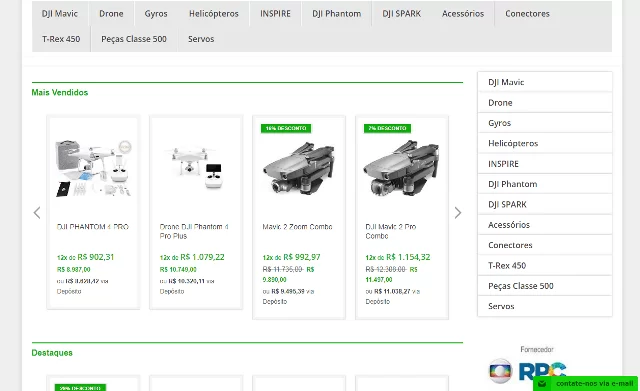Open INSPIRE in the top menu
This screenshot has width=640, height=391.
point(276,13)
